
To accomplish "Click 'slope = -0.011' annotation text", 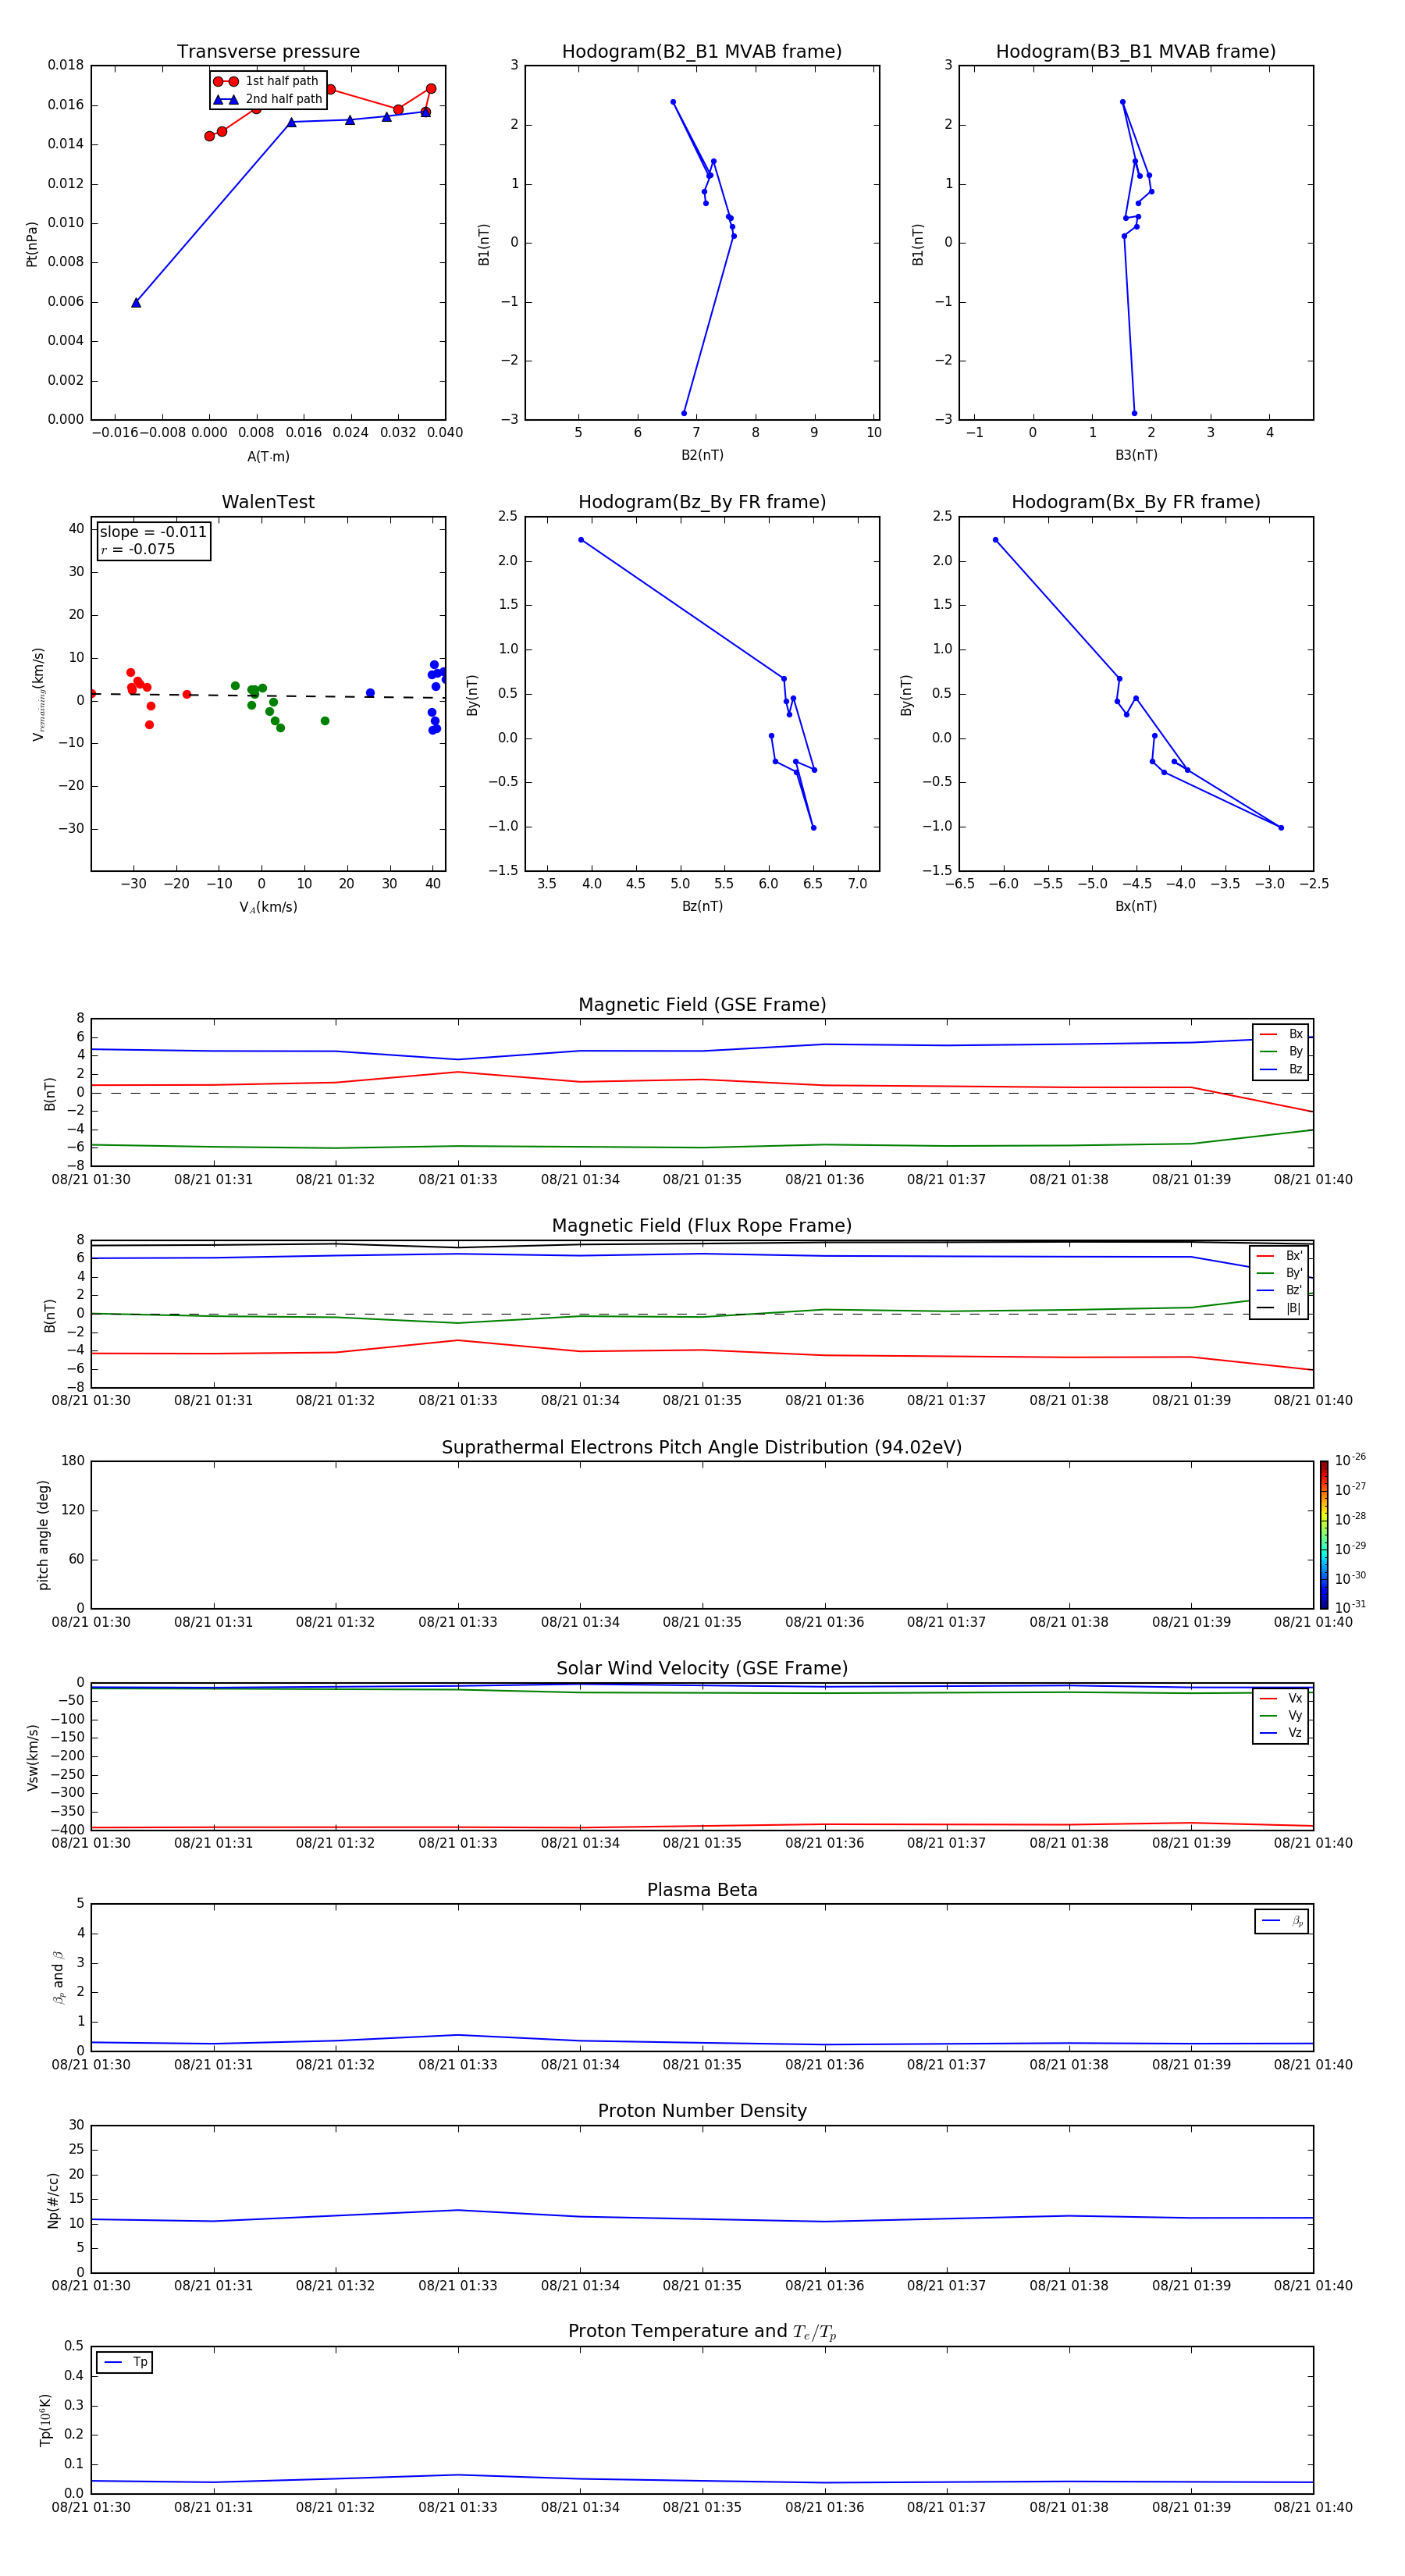I will tap(153, 532).
